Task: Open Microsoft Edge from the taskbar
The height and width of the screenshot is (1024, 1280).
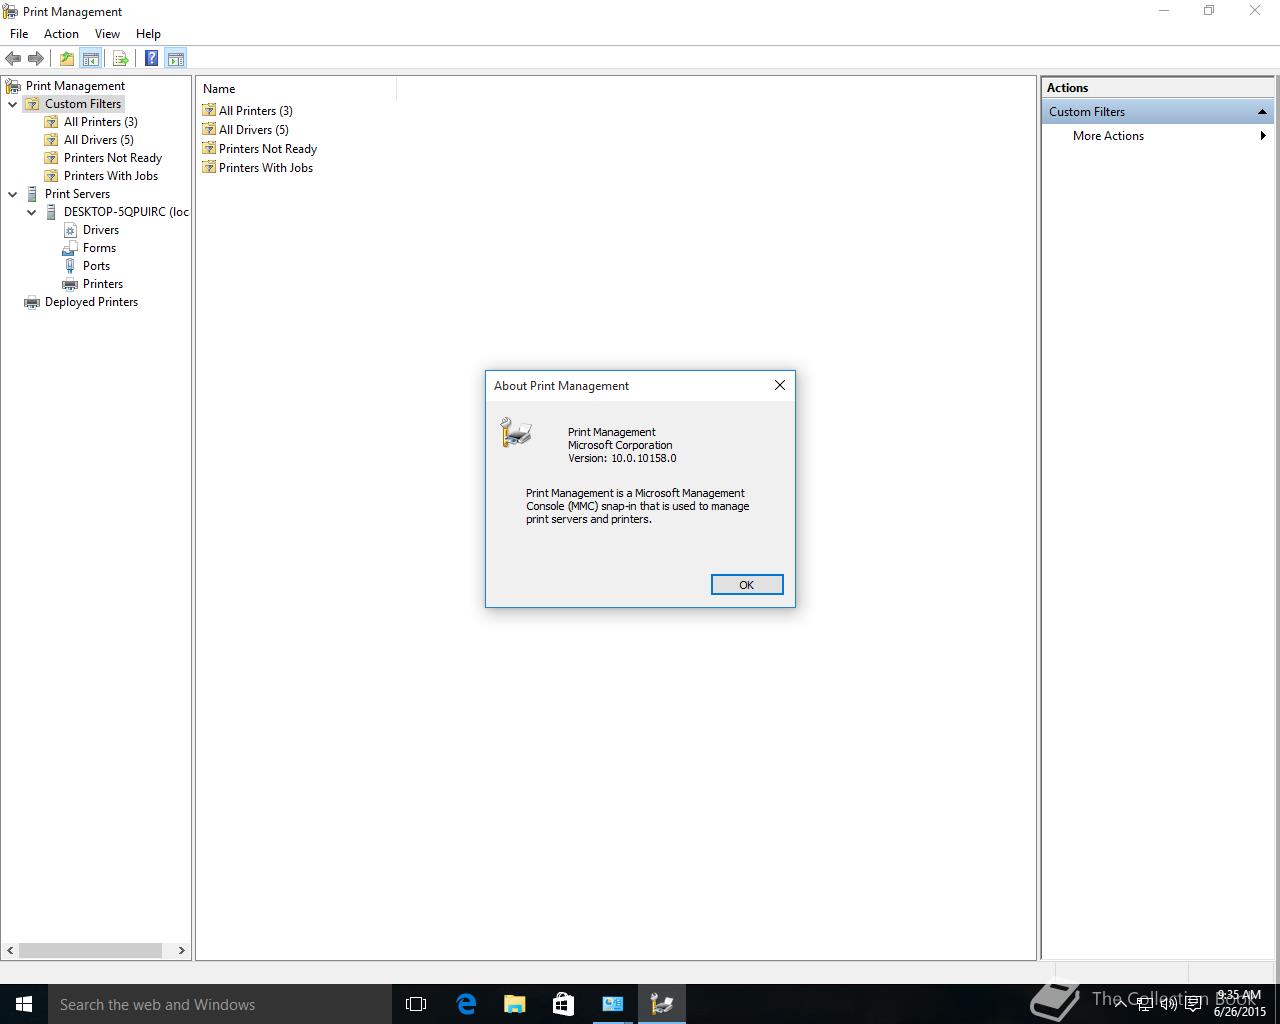Action: point(466,1004)
